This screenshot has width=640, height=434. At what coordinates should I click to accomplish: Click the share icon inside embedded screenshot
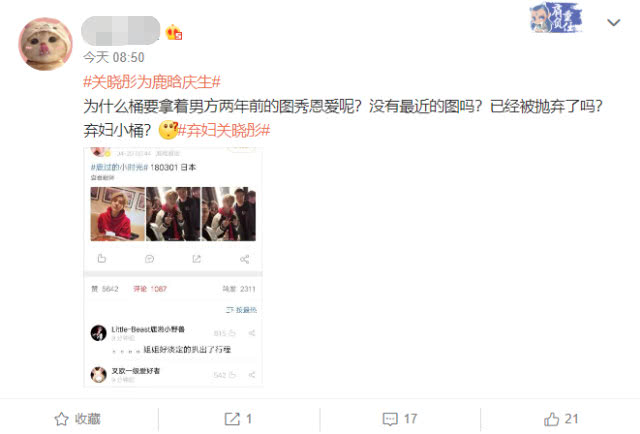coord(244,259)
